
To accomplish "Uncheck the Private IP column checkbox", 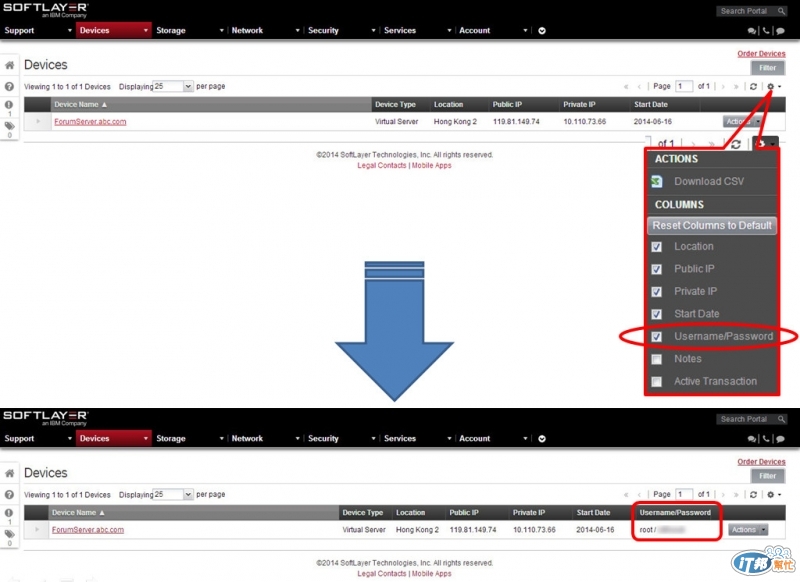I will 657,292.
